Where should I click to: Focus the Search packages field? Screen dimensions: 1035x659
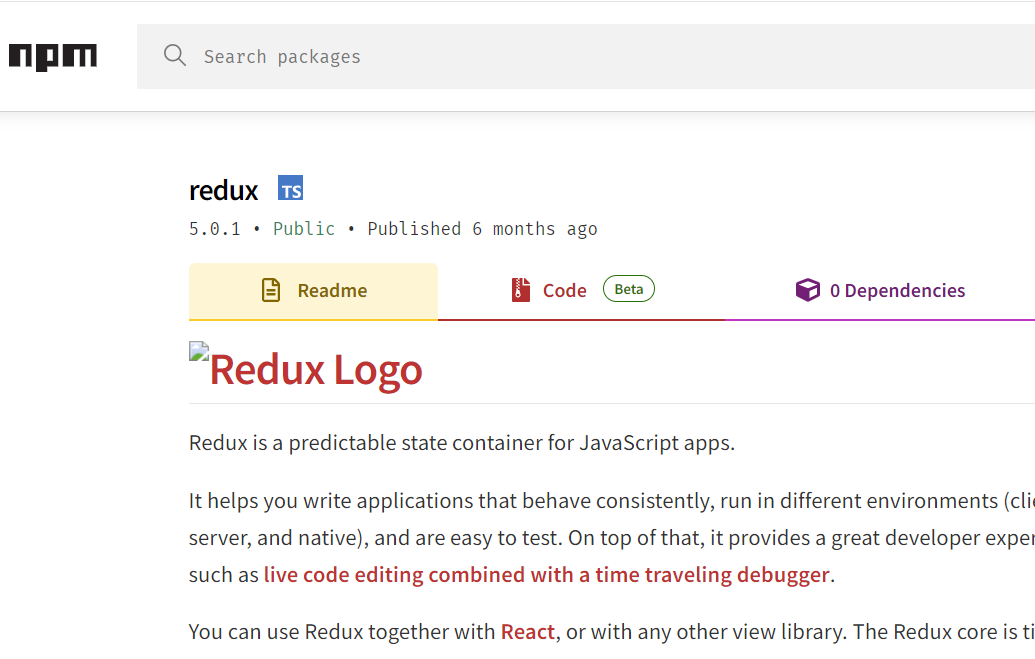tap(585, 57)
